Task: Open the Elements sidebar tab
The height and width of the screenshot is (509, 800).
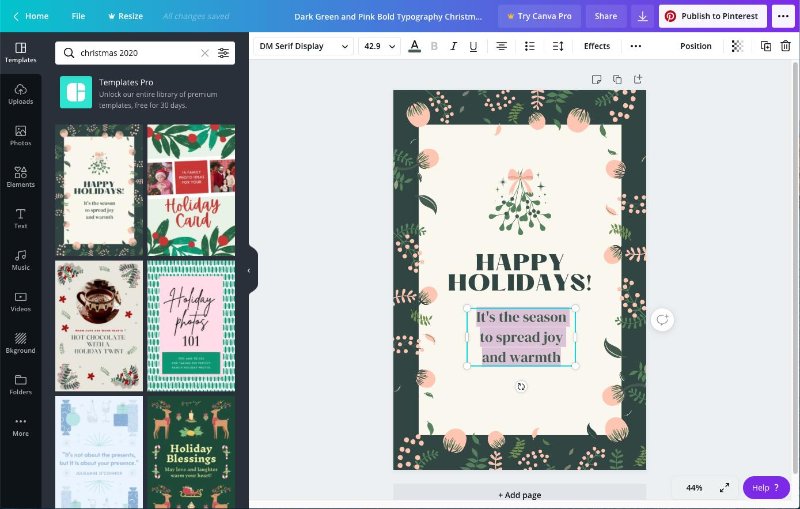Action: click(x=20, y=177)
